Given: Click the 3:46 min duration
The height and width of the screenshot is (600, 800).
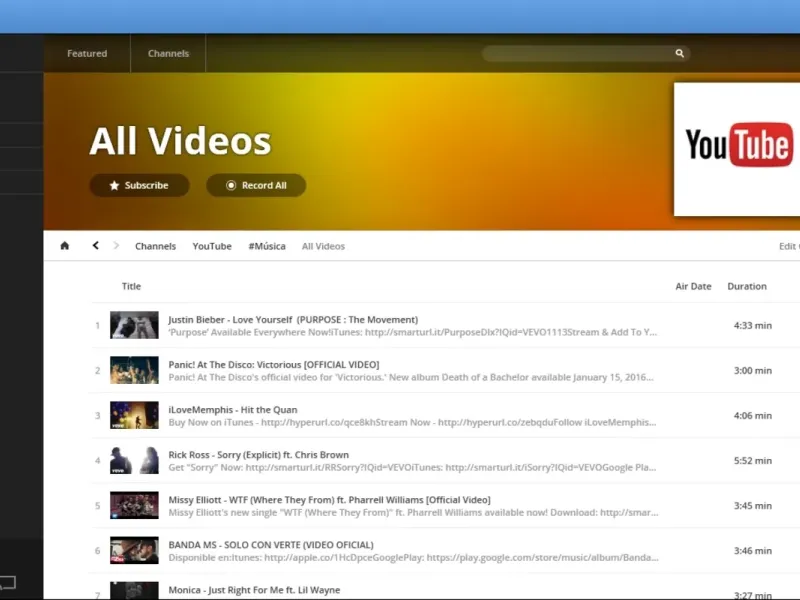Looking at the screenshot, I should coord(753,551).
